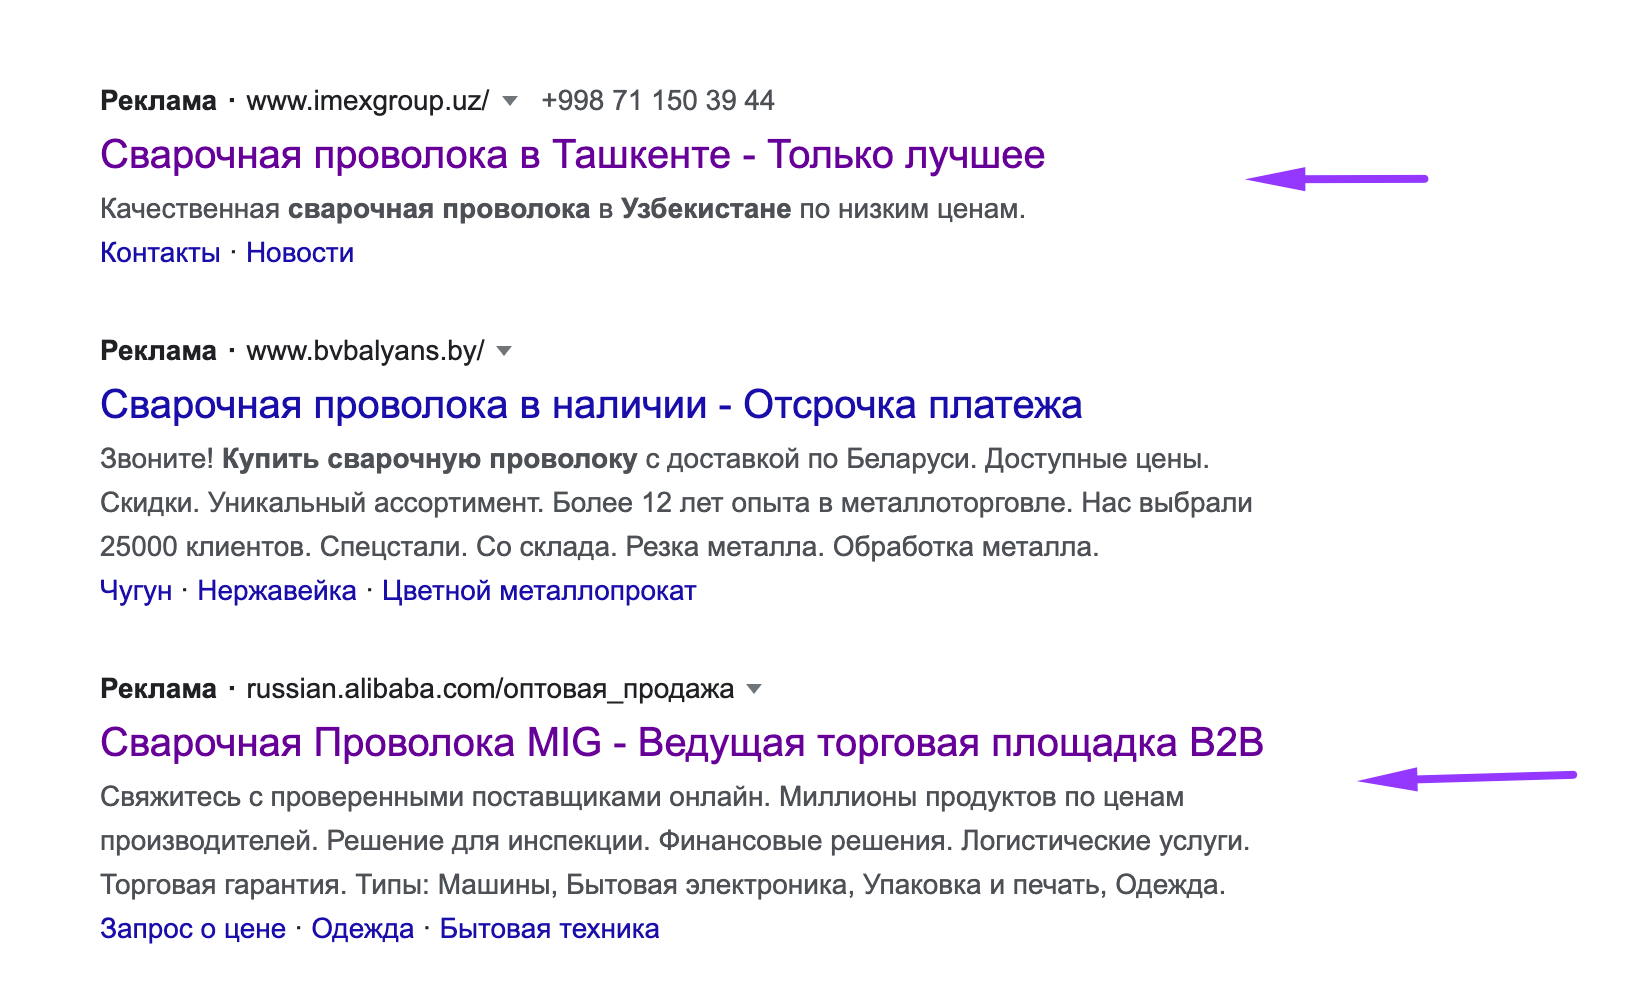Select the Чугун sitelink
The height and width of the screenshot is (988, 1652).
pos(136,591)
